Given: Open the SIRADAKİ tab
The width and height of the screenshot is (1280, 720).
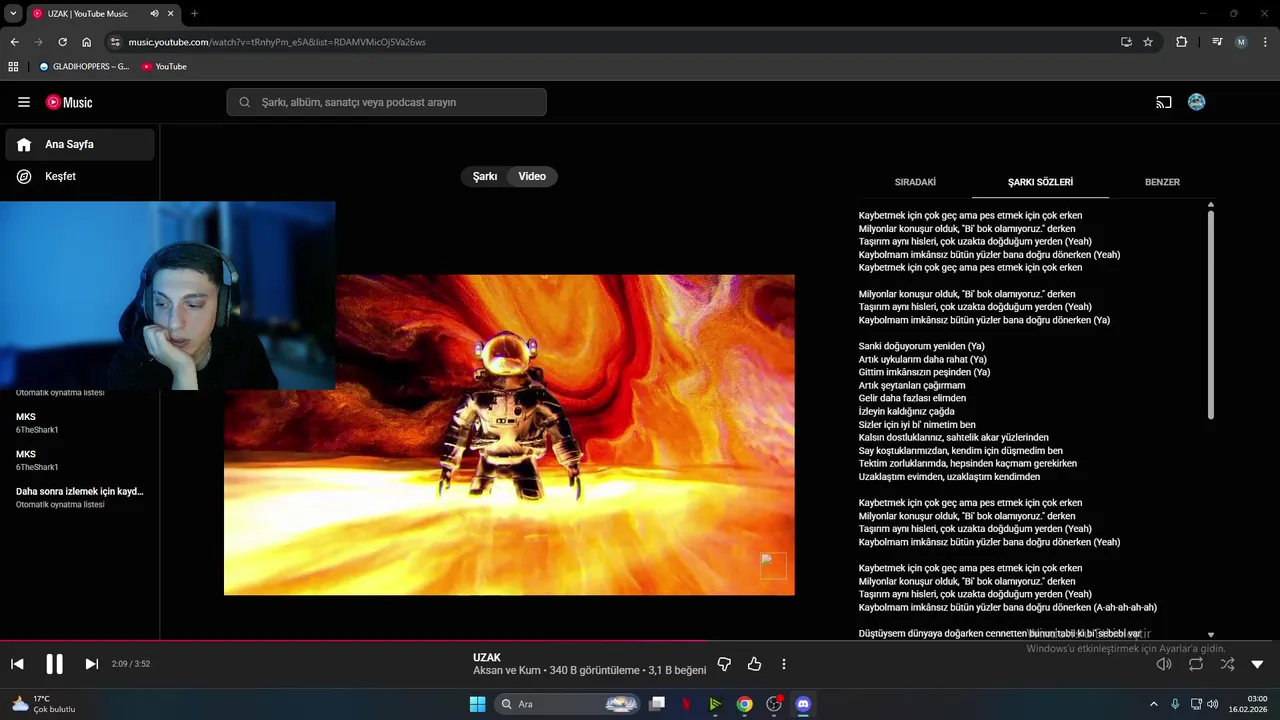Looking at the screenshot, I should click(x=915, y=182).
